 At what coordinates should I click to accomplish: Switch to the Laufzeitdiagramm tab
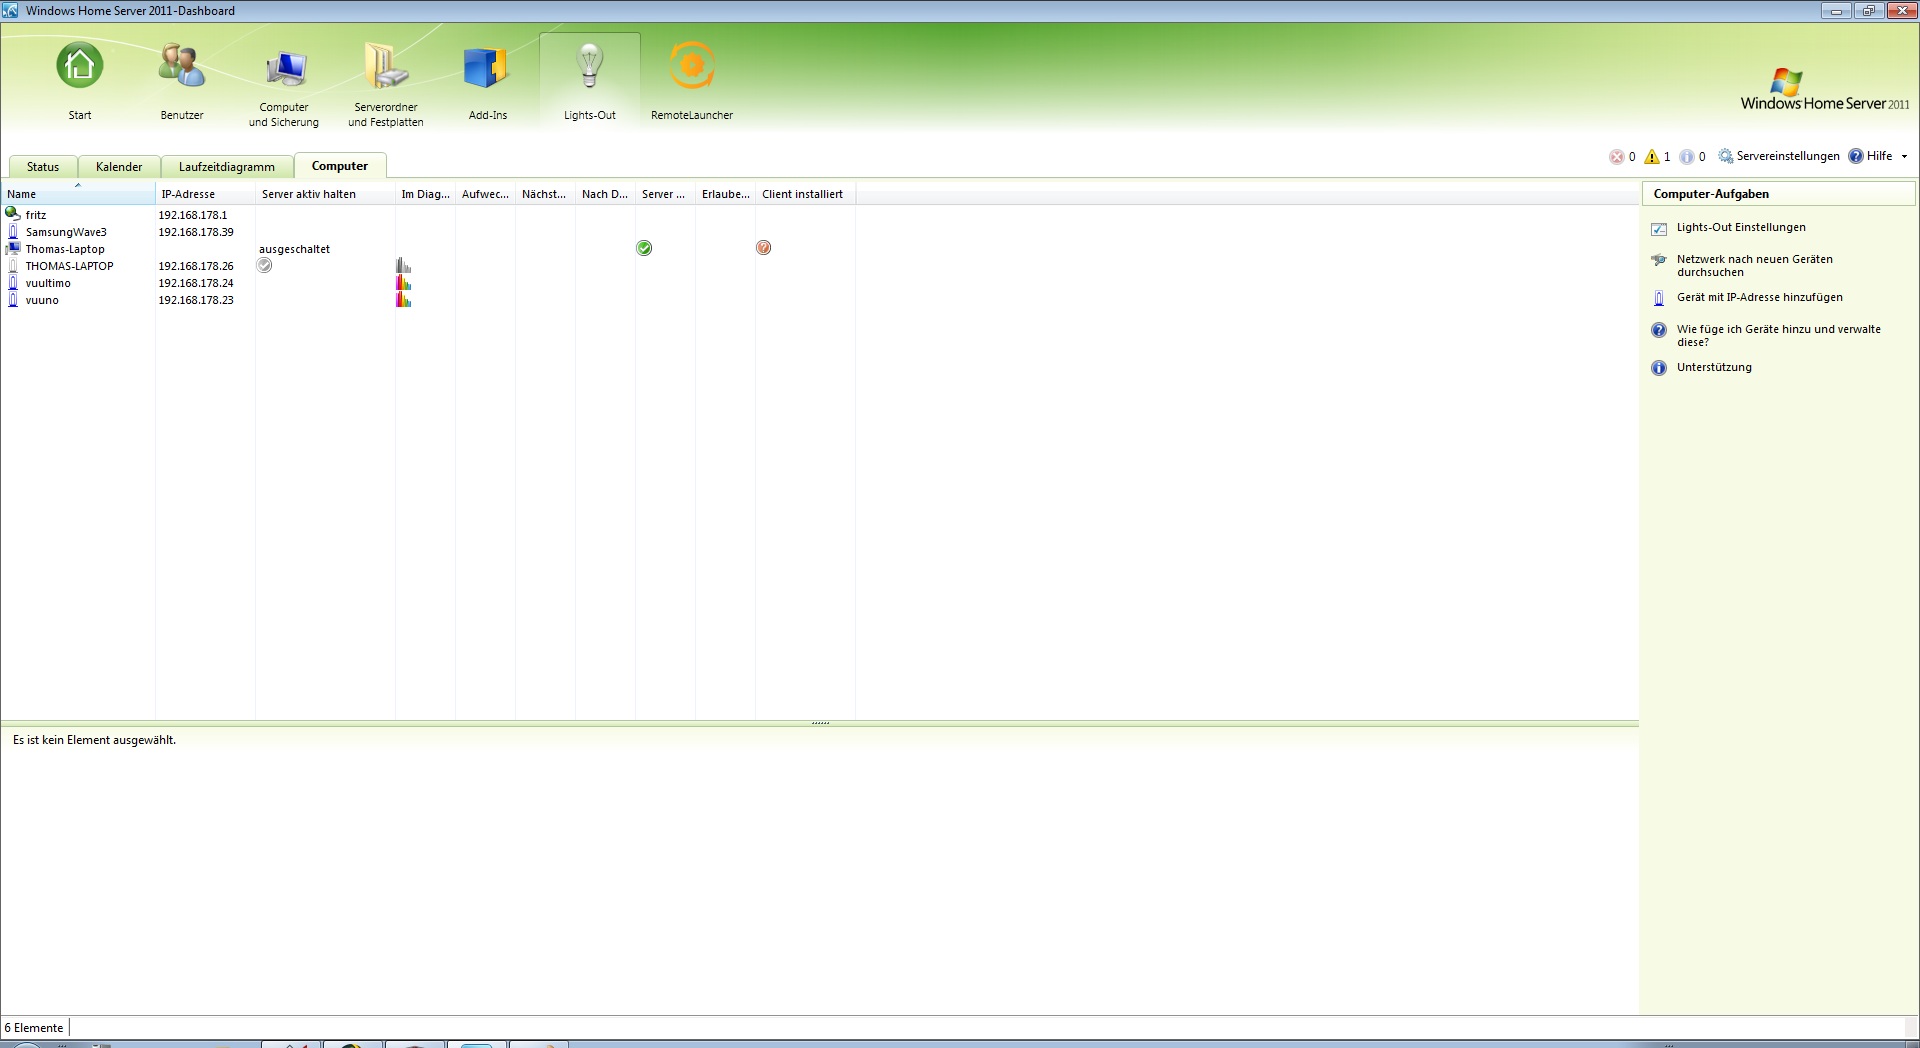pyautogui.click(x=226, y=167)
